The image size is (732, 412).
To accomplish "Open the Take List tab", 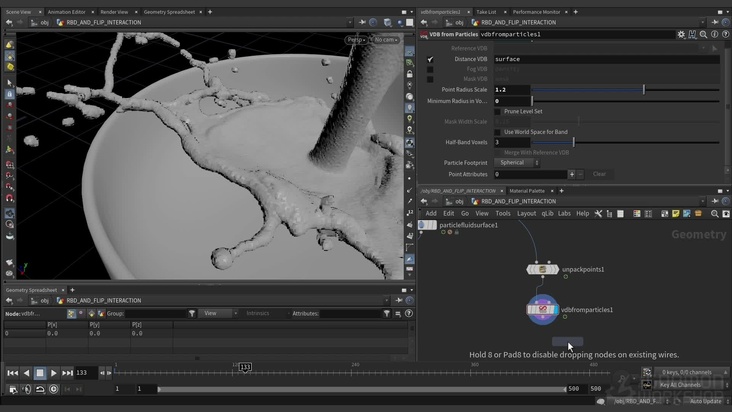I will click(x=486, y=12).
